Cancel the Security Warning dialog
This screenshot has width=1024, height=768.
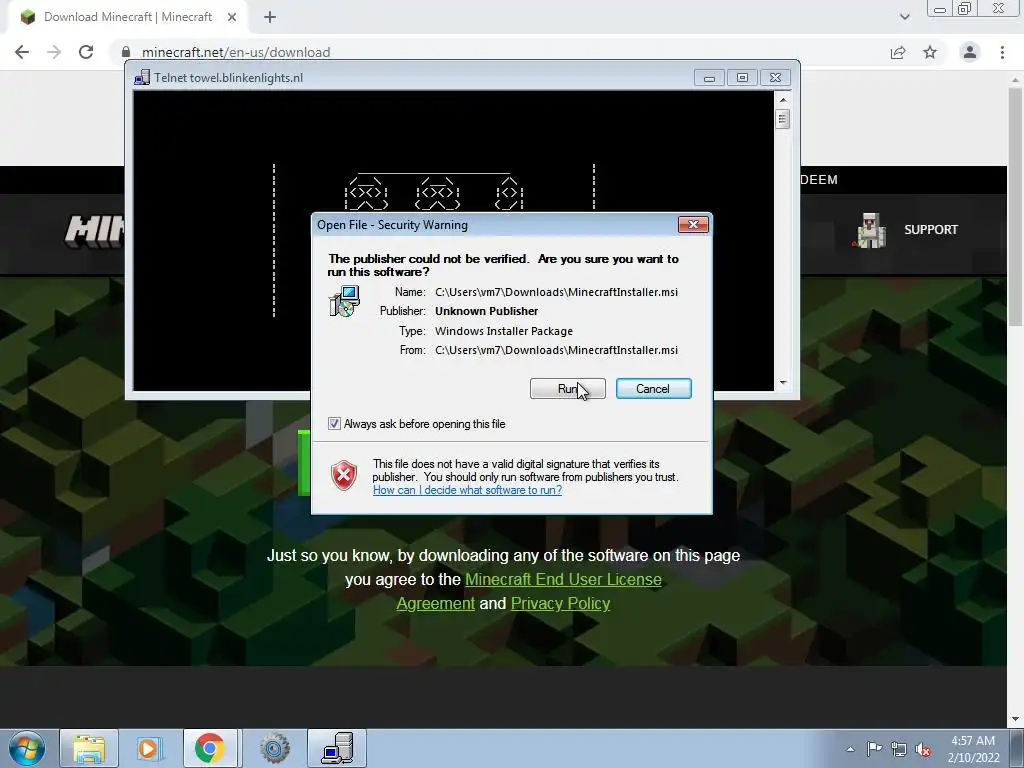click(x=653, y=389)
